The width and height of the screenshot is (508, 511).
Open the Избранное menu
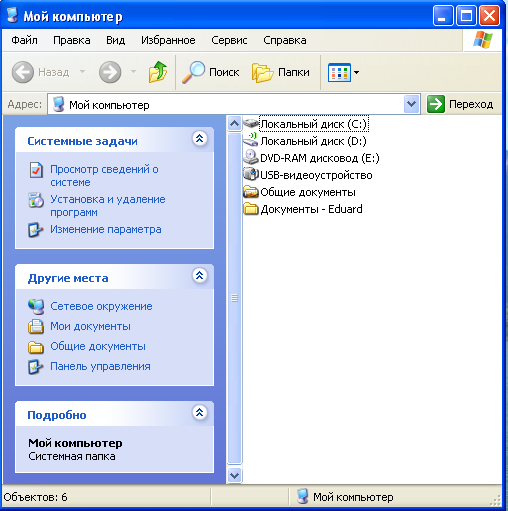[168, 40]
